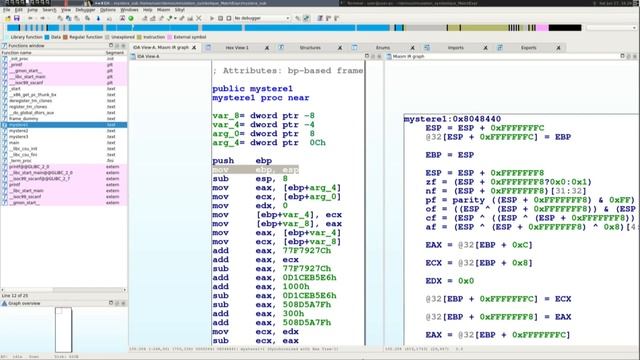Click the back navigation arrow icon

[30, 18]
